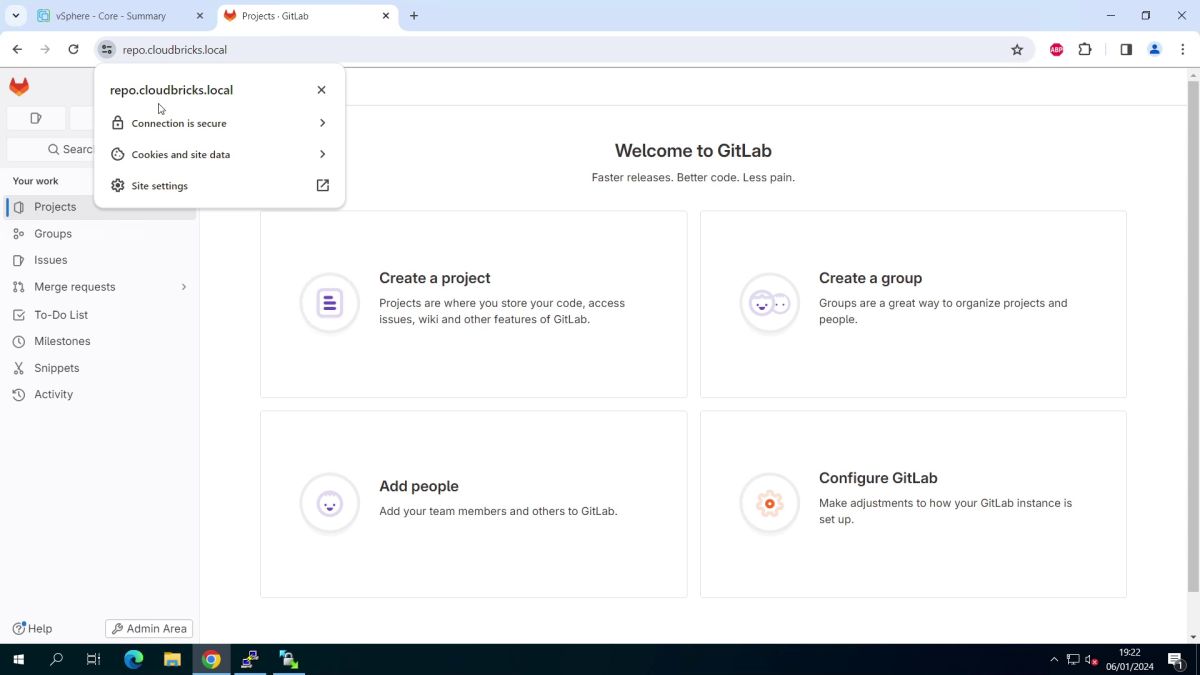
Task: Open Microsoft Edge from the taskbar
Action: point(133,660)
